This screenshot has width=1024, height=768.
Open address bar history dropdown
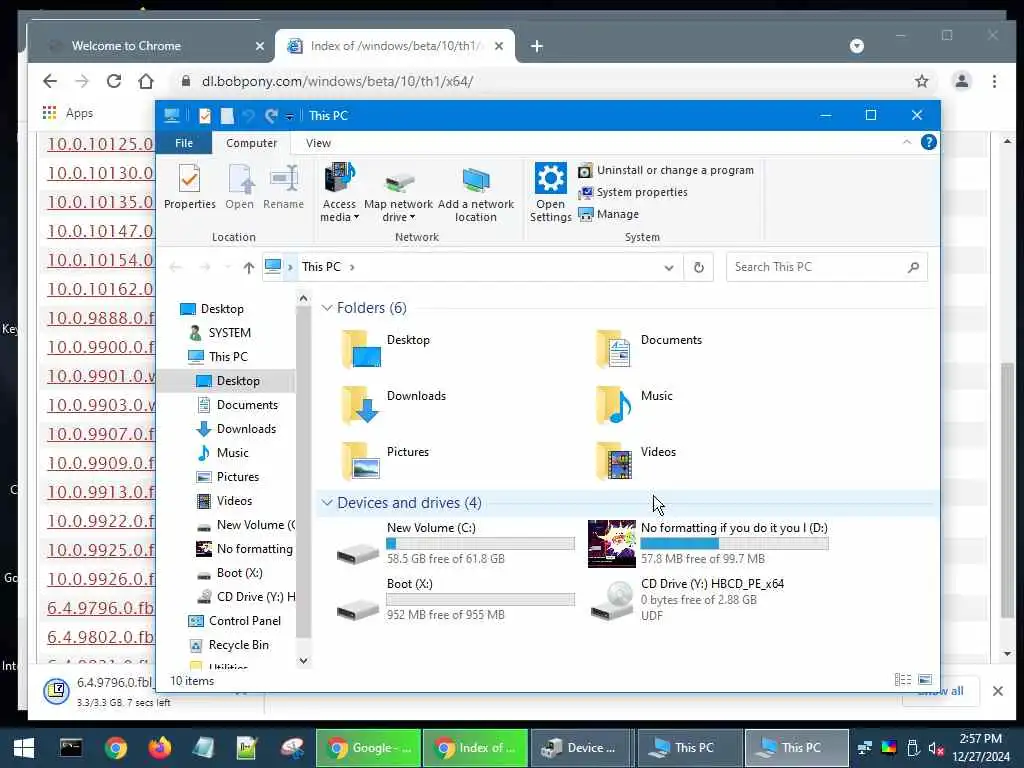pyautogui.click(x=669, y=267)
